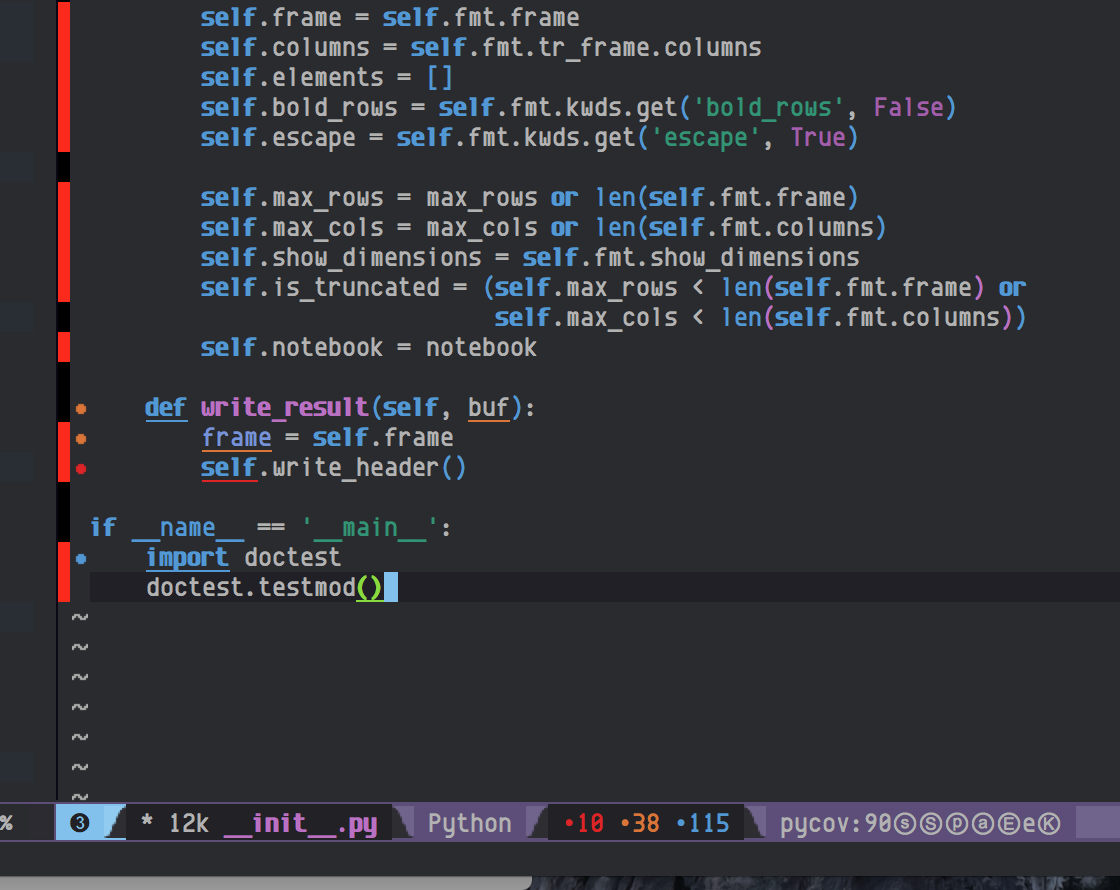Click red error dot beside self.write_header()

[81, 469]
